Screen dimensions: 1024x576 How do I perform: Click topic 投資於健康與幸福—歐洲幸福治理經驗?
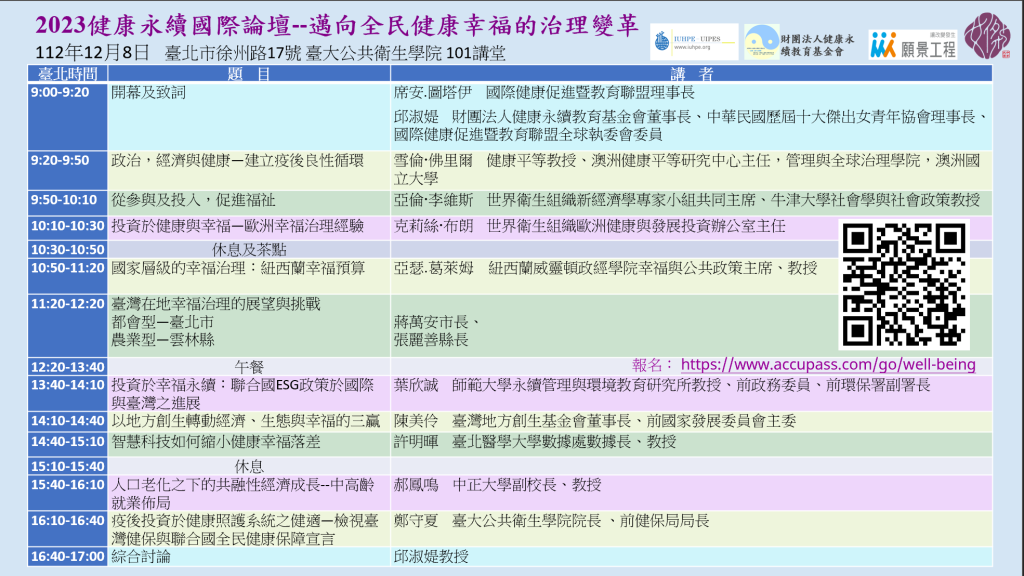coord(237,227)
